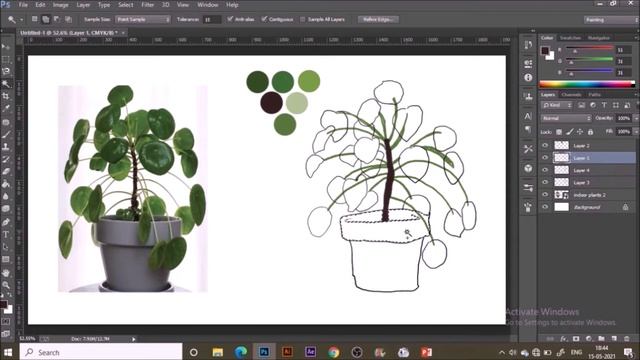This screenshot has width=640, height=360.
Task: Delete layer using trash icon
Action: tap(627, 338)
